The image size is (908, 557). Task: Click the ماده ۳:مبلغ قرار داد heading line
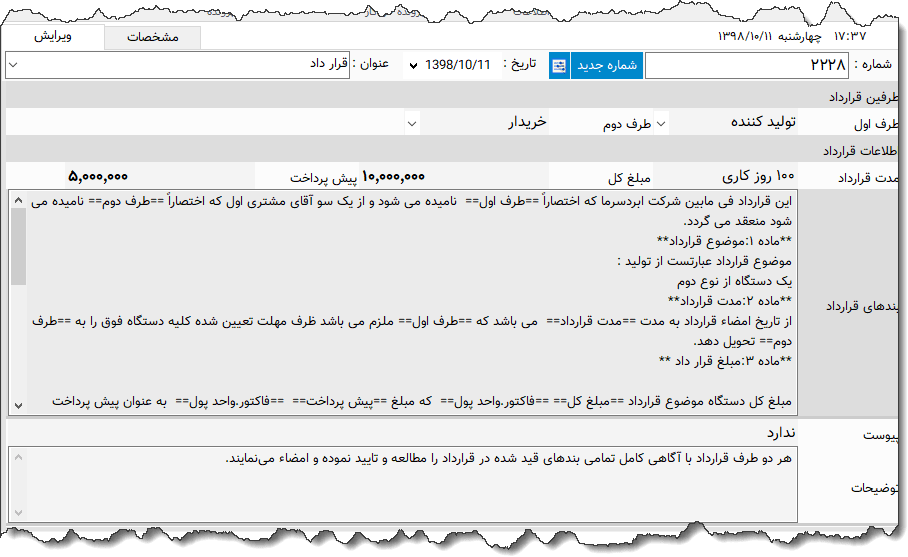point(725,361)
